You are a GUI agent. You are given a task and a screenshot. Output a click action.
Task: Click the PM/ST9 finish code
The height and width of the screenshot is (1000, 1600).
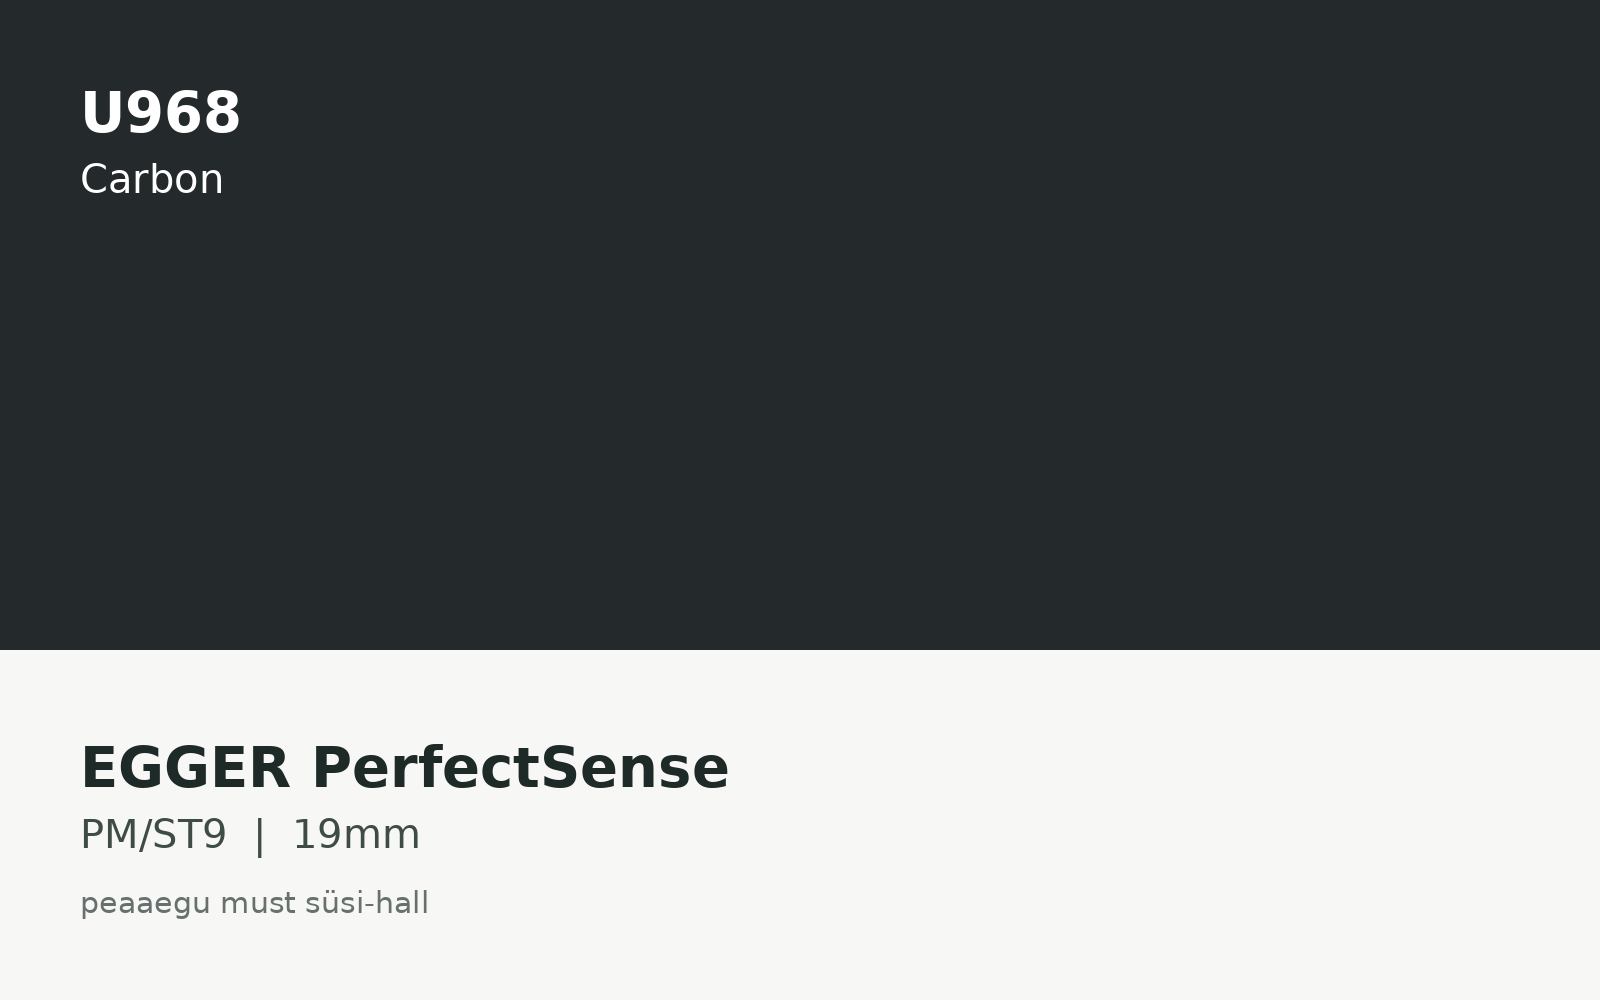[153, 835]
